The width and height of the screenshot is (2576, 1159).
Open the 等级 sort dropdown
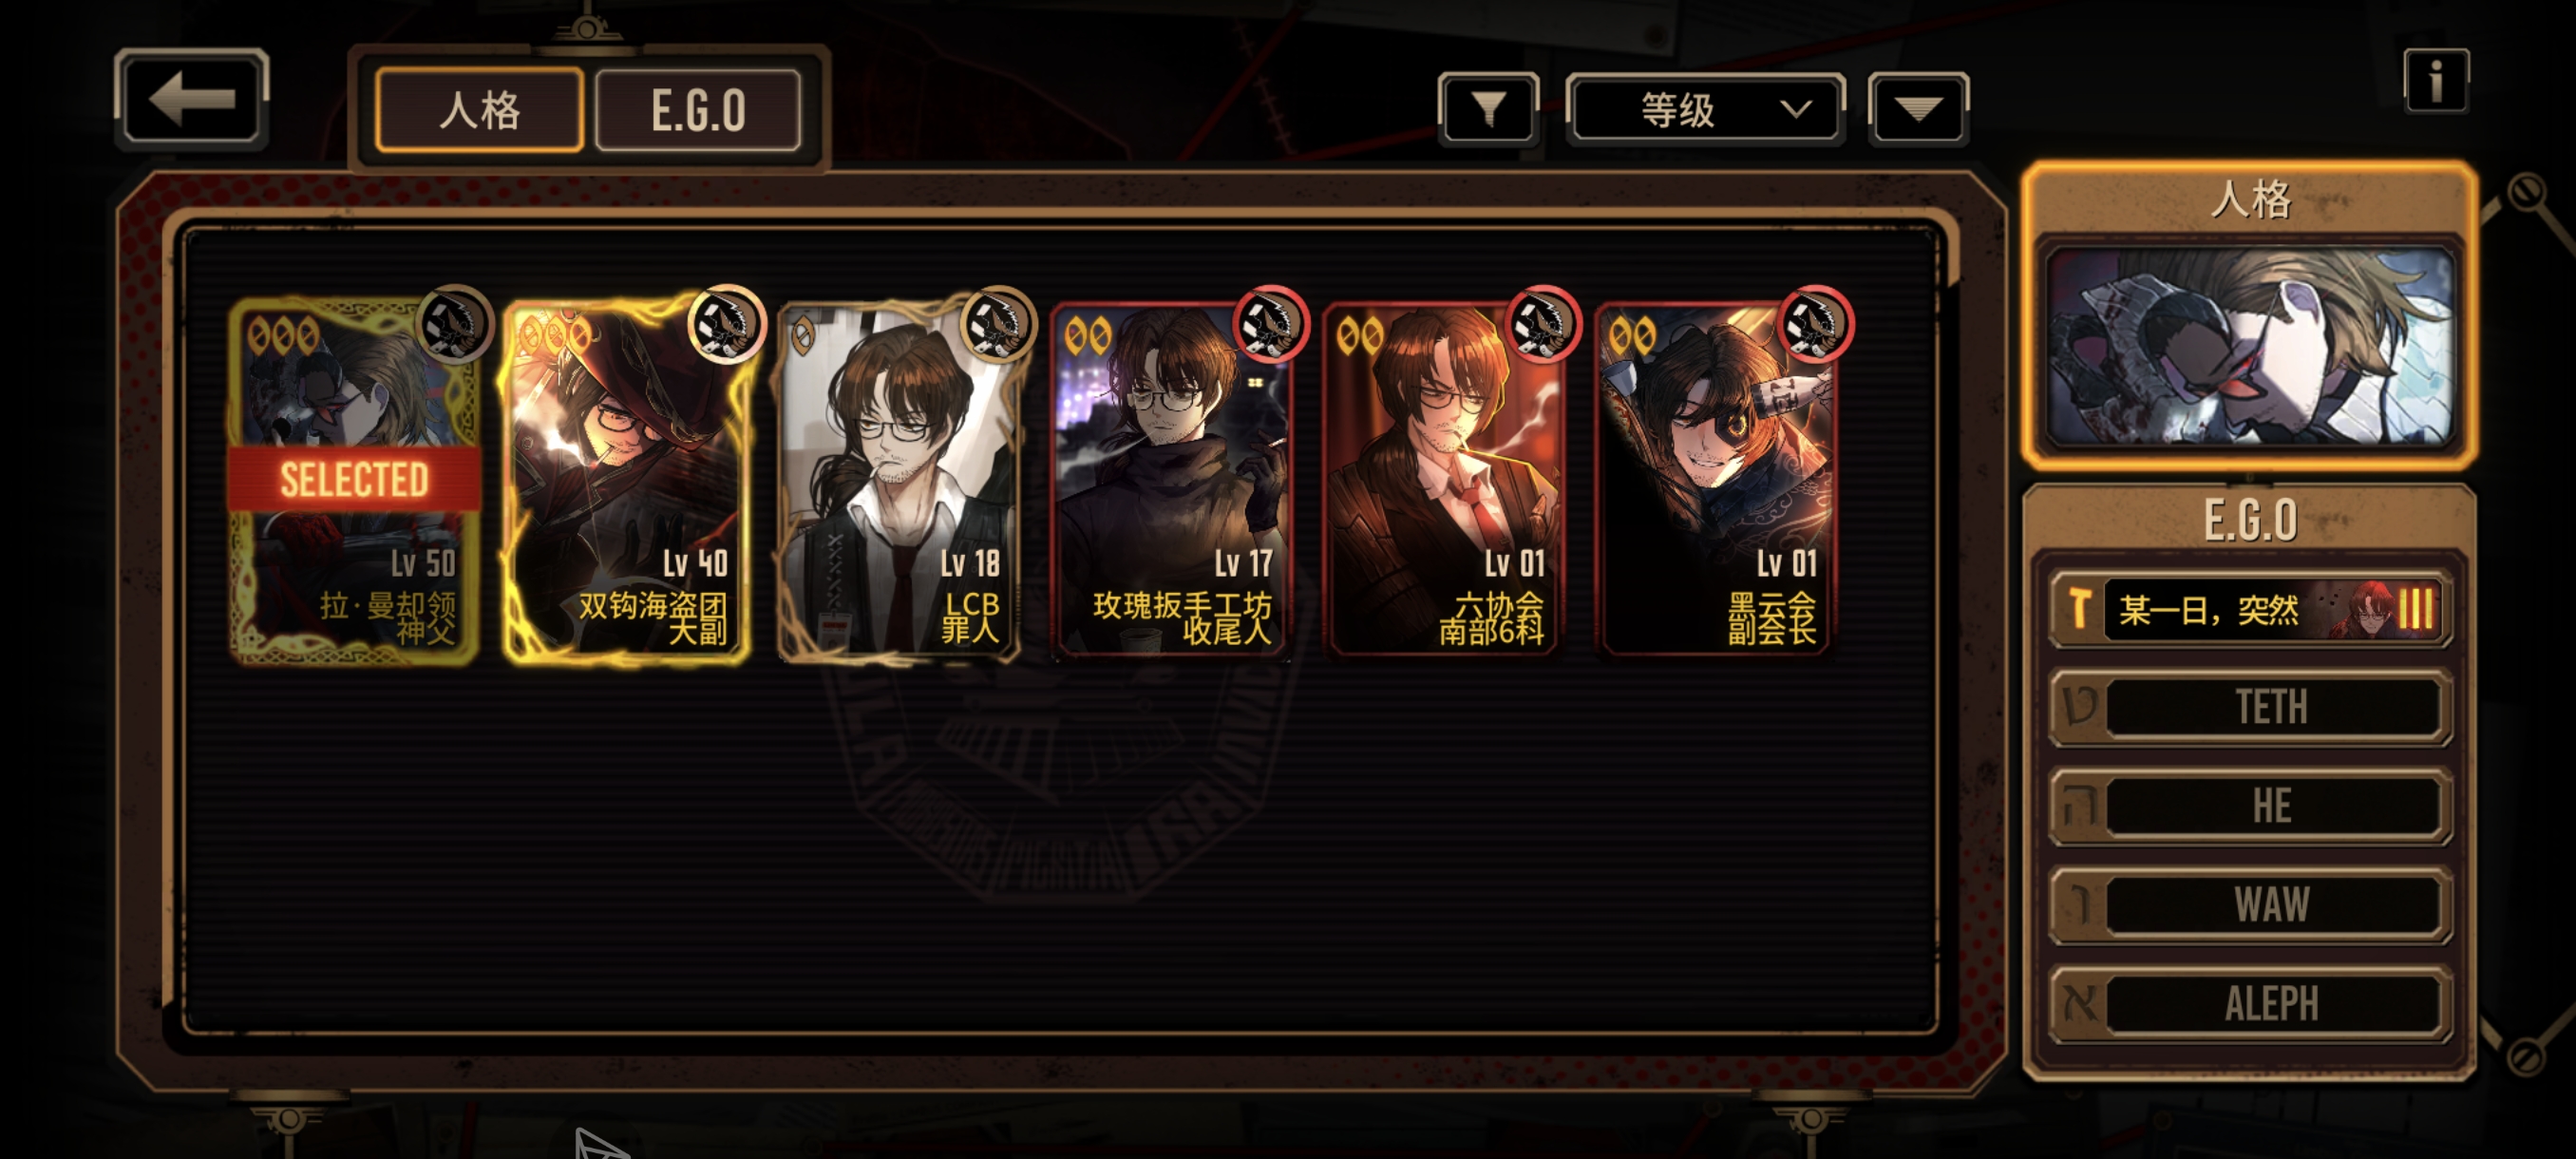pyautogui.click(x=1705, y=109)
